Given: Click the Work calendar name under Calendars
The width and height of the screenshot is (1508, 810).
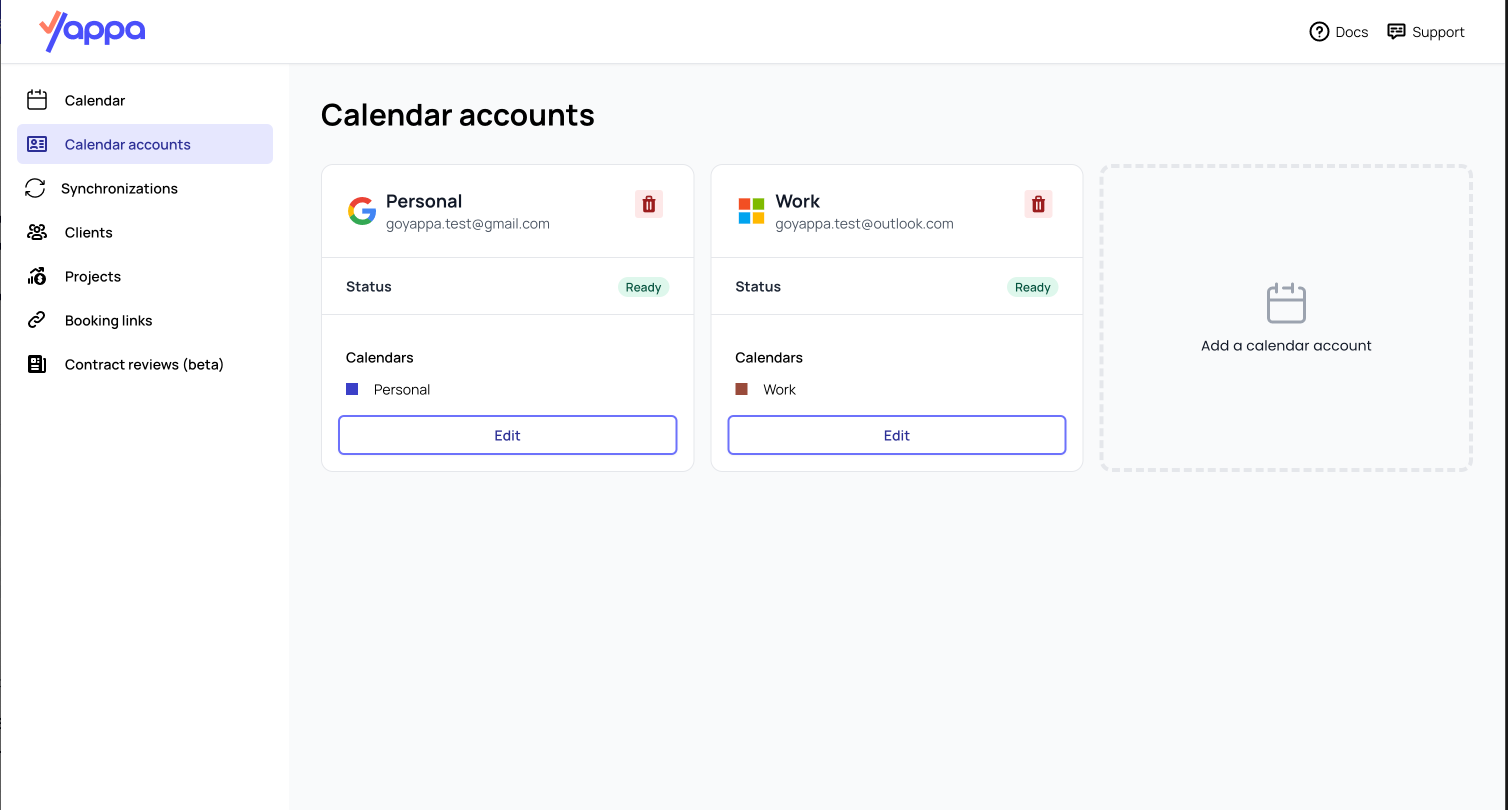Looking at the screenshot, I should pos(779,389).
